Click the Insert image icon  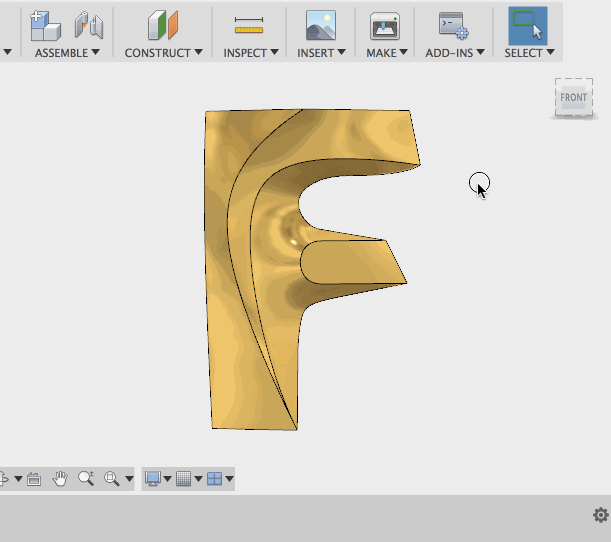tap(320, 24)
